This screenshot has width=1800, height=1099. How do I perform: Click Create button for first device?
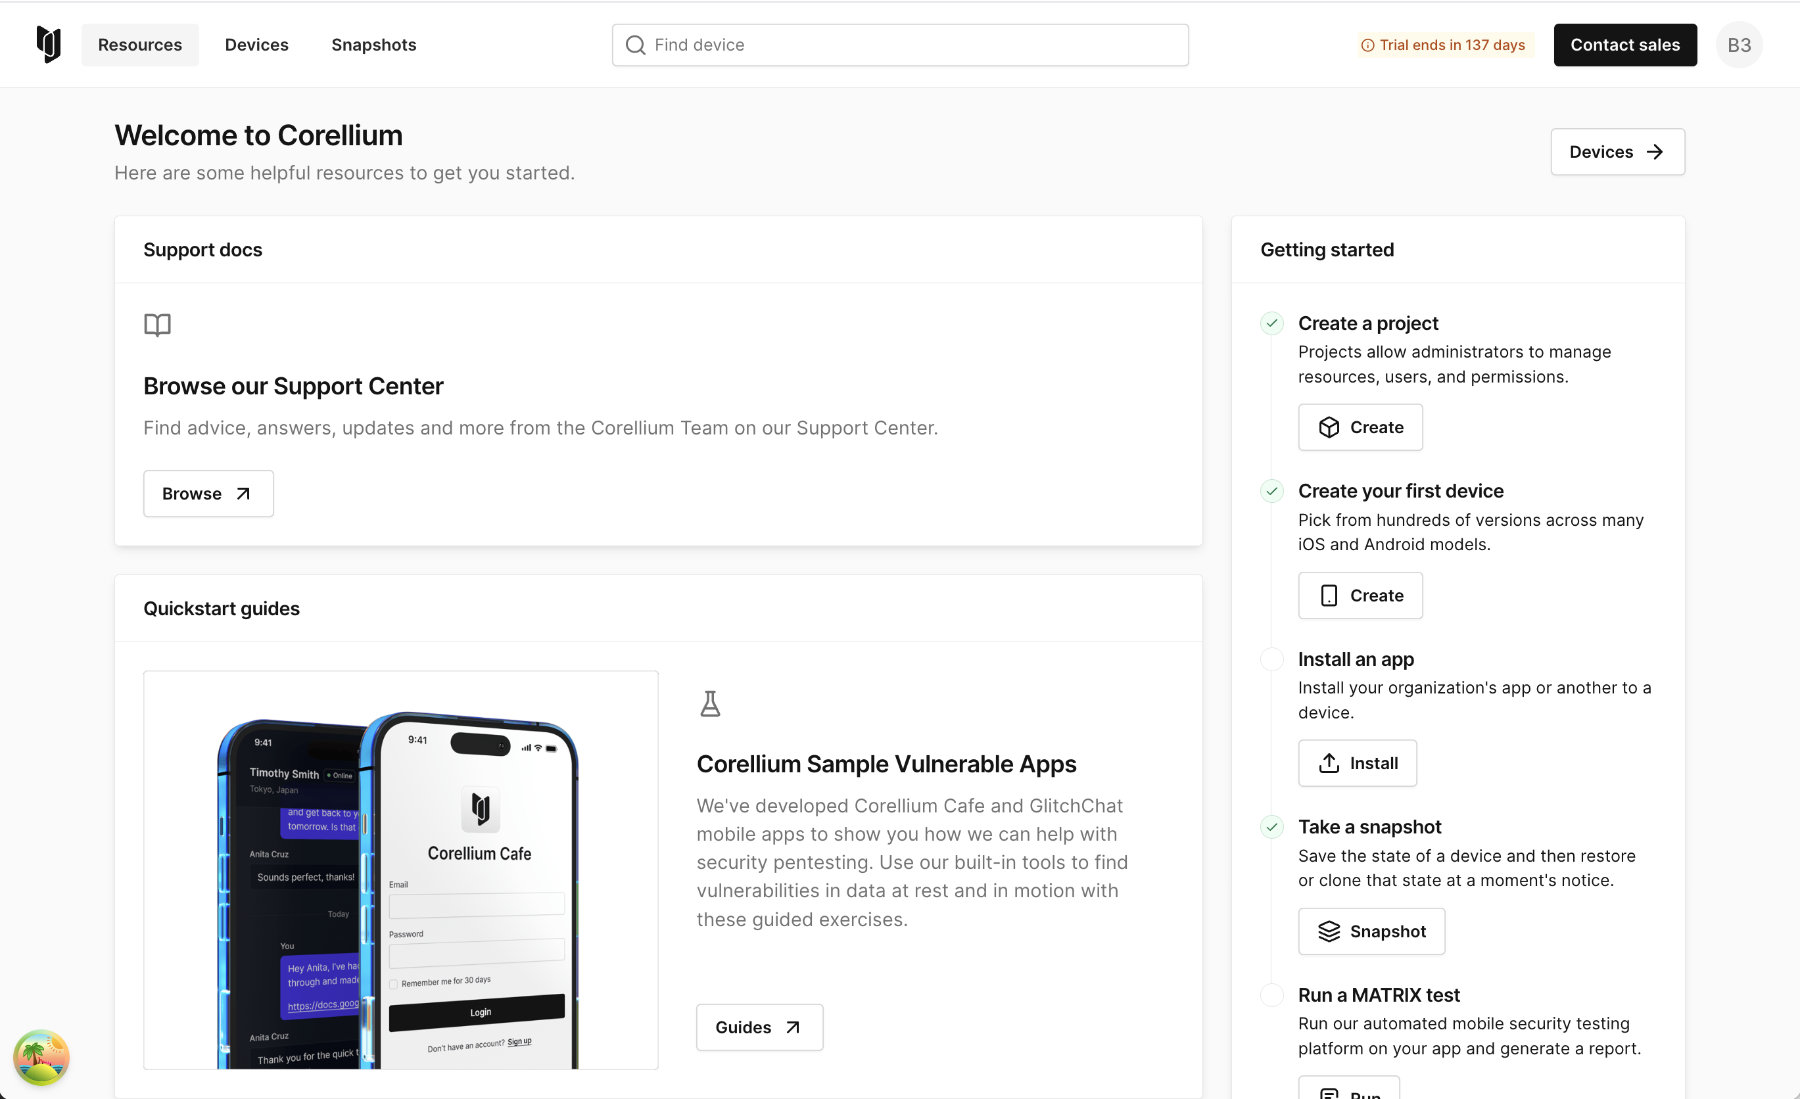coord(1360,596)
